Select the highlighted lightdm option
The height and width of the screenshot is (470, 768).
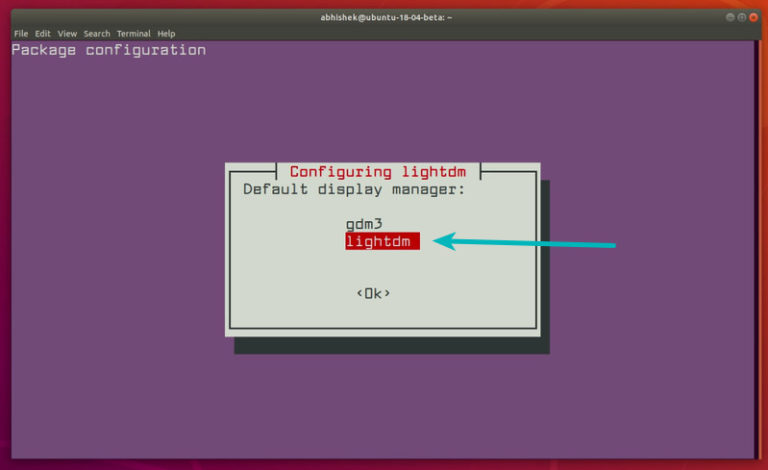pos(382,241)
